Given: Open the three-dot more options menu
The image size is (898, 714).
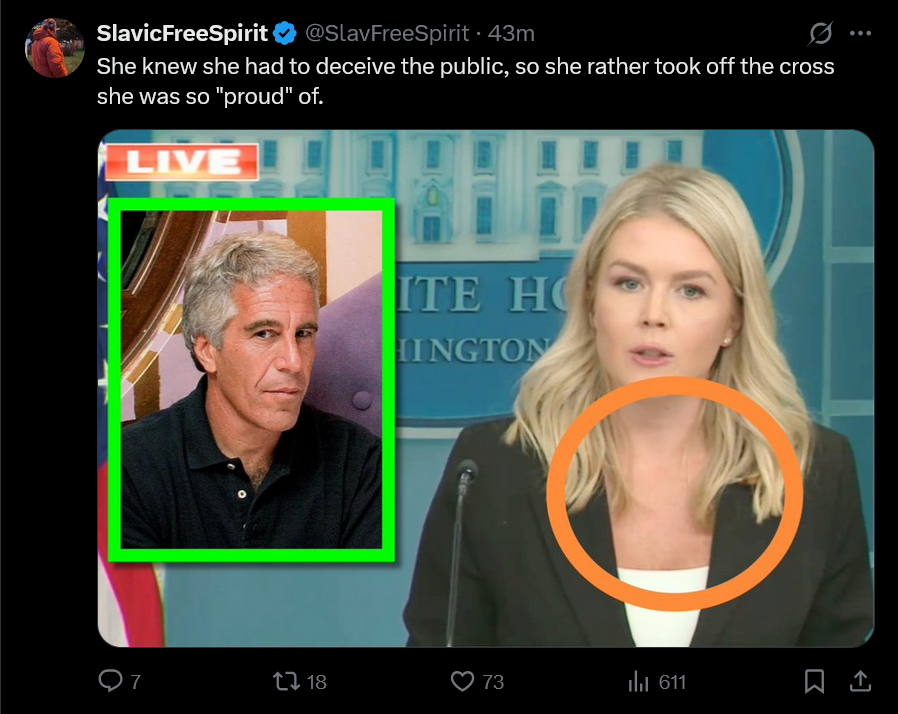Looking at the screenshot, I should (x=860, y=33).
